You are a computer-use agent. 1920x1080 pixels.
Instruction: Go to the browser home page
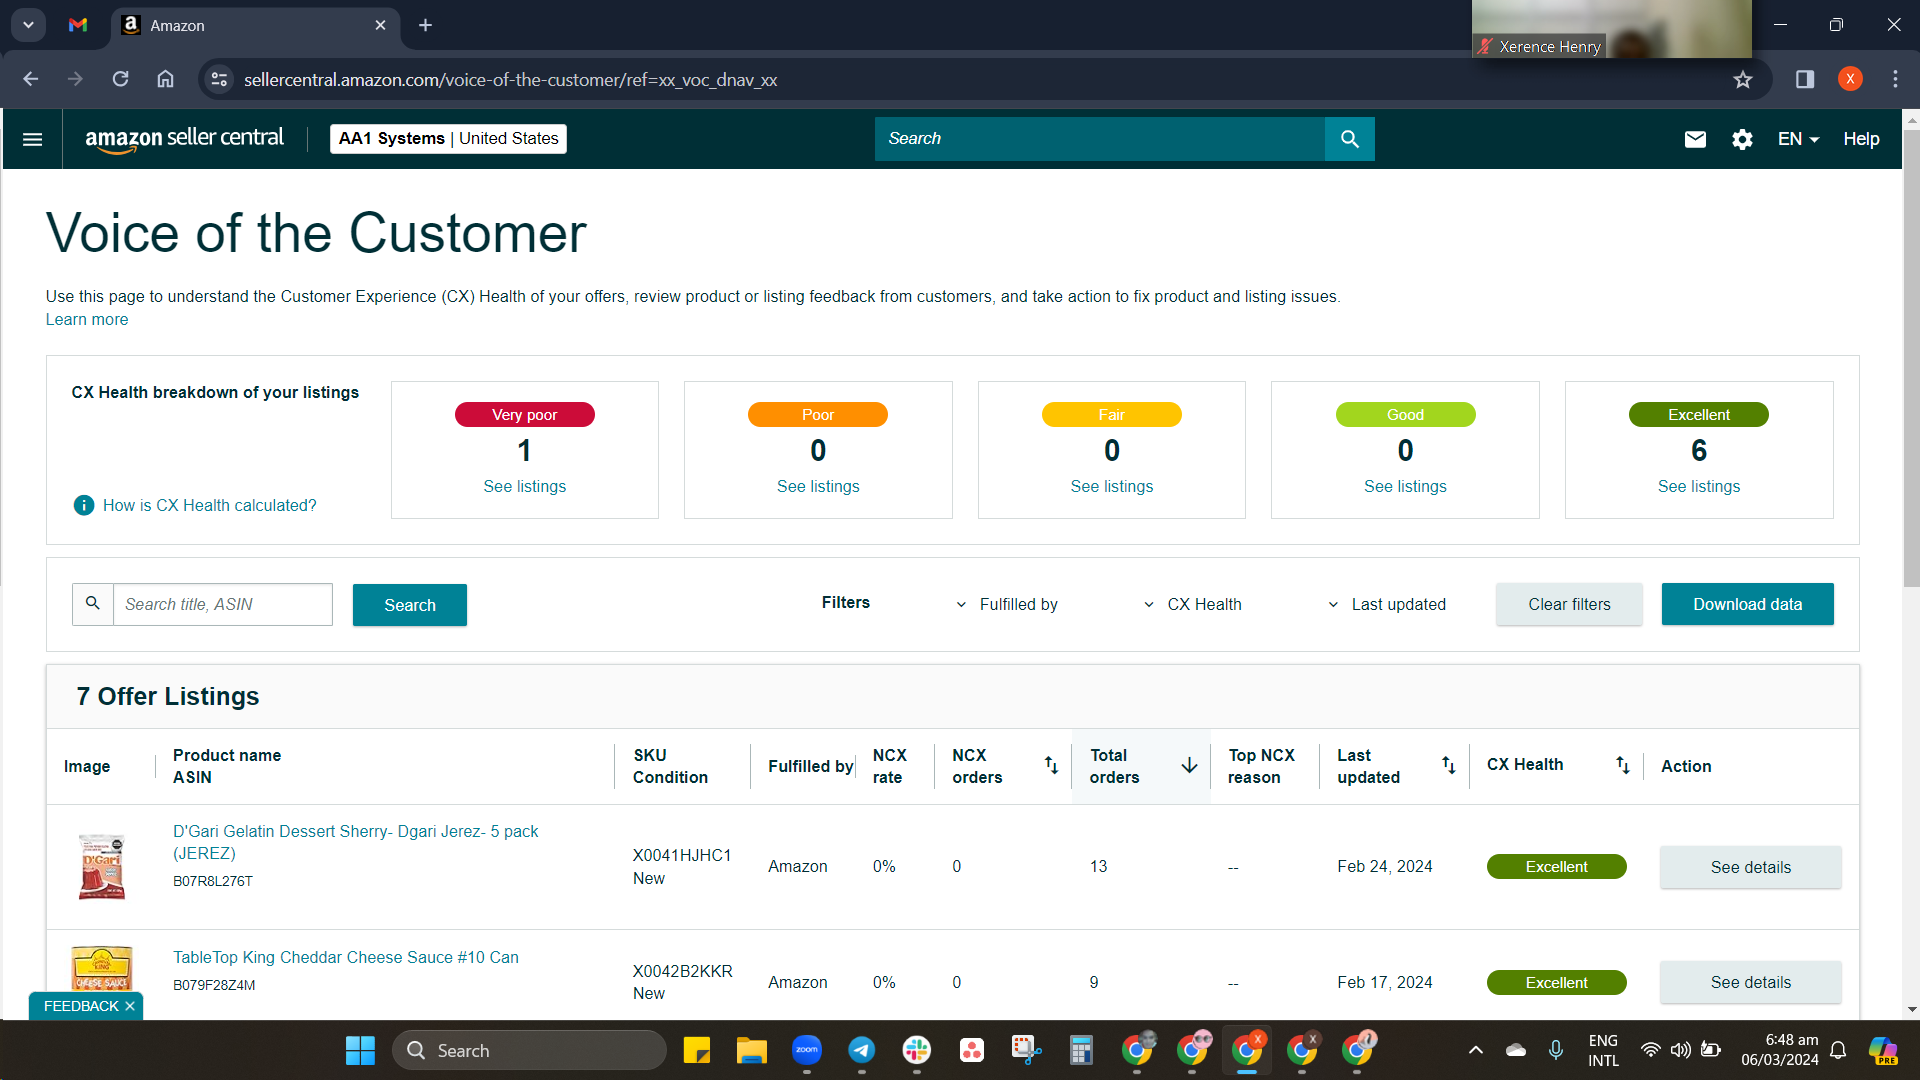(x=165, y=79)
